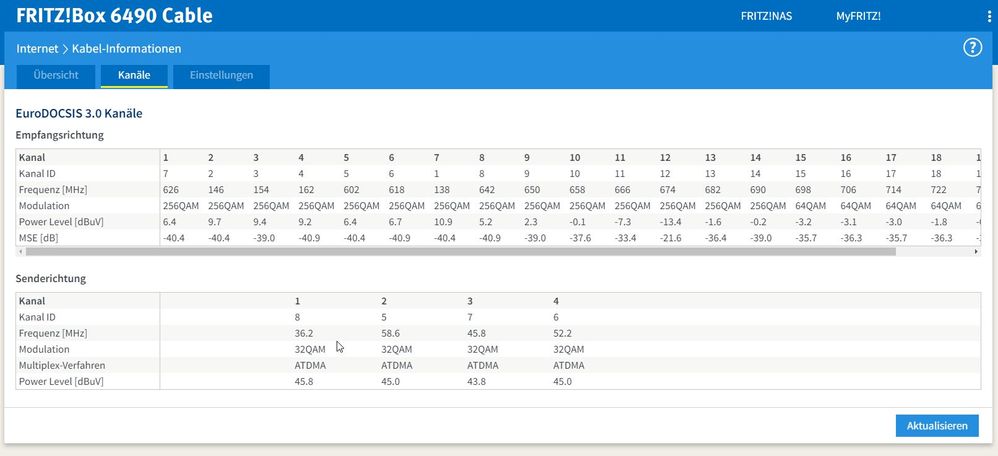The width and height of the screenshot is (998, 456).
Task: Click the downstream frequency value 714
Action: 893,190
